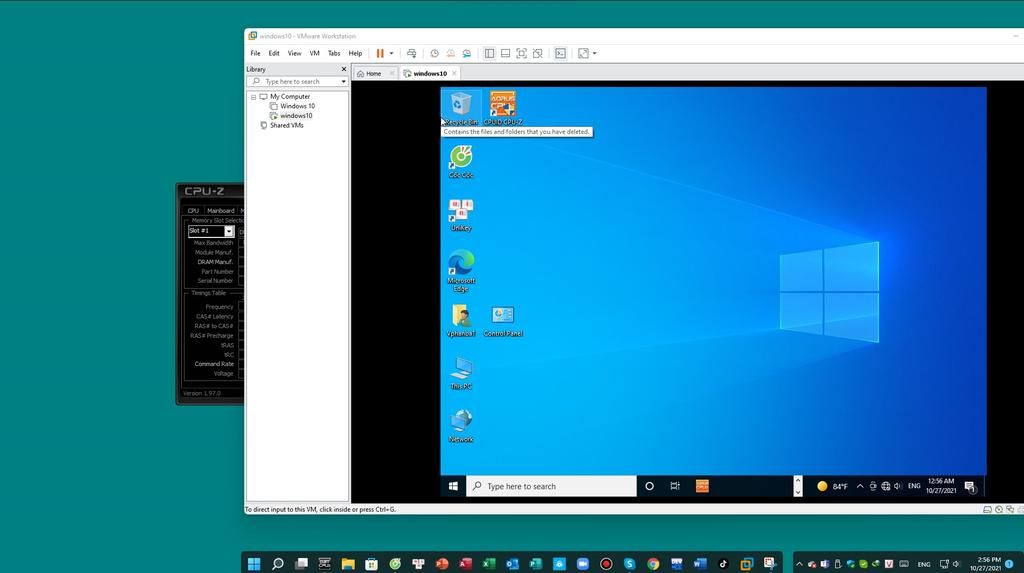1024x573 pixels.
Task: Click the console view toolbar icon
Action: click(560, 54)
